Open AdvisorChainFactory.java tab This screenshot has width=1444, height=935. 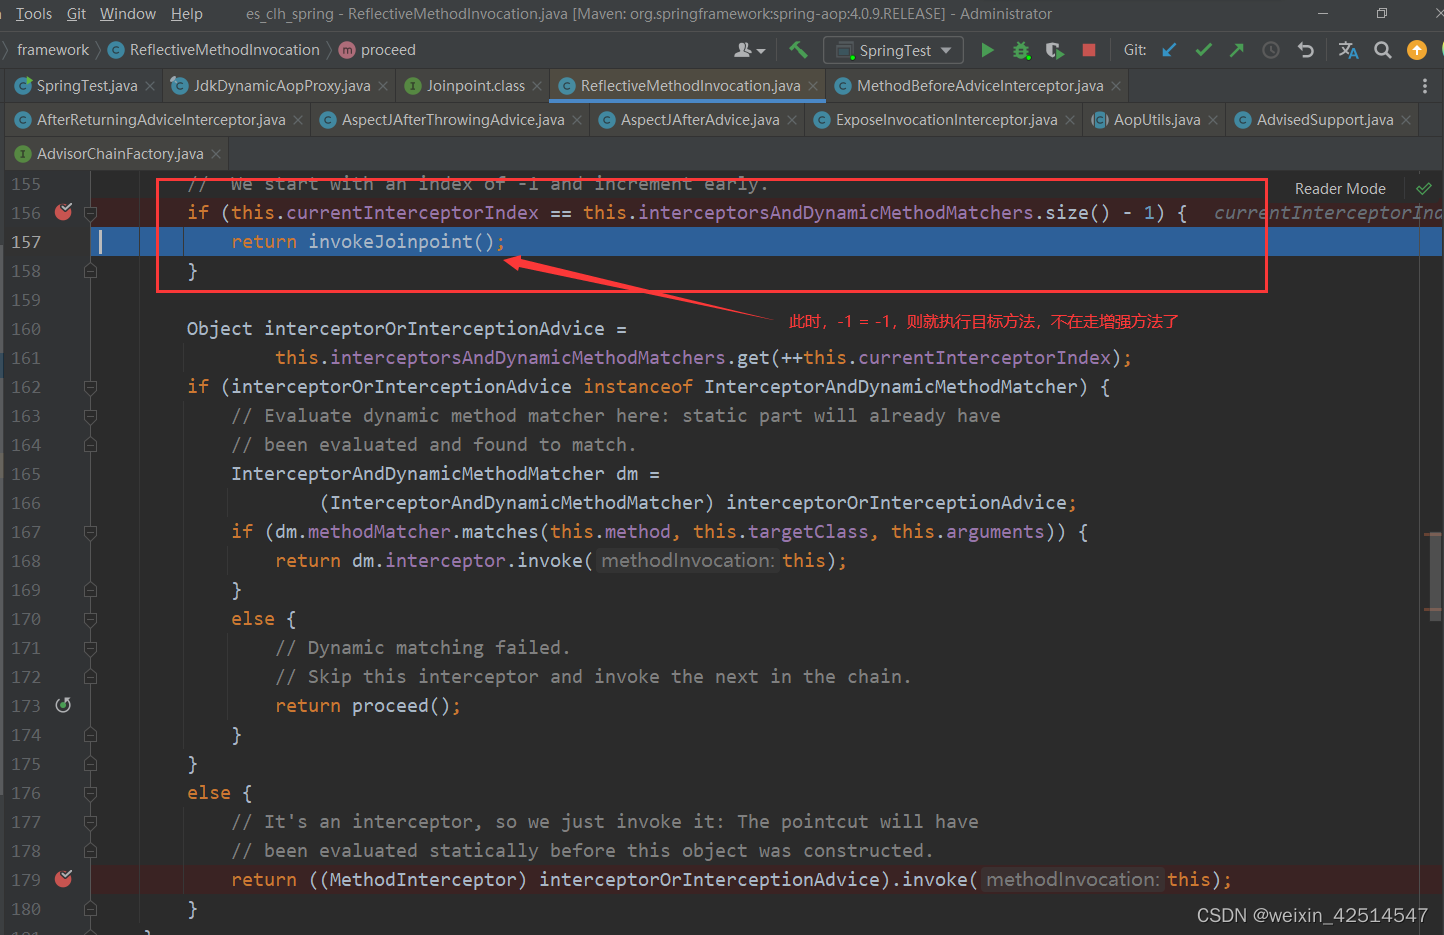click(119, 154)
